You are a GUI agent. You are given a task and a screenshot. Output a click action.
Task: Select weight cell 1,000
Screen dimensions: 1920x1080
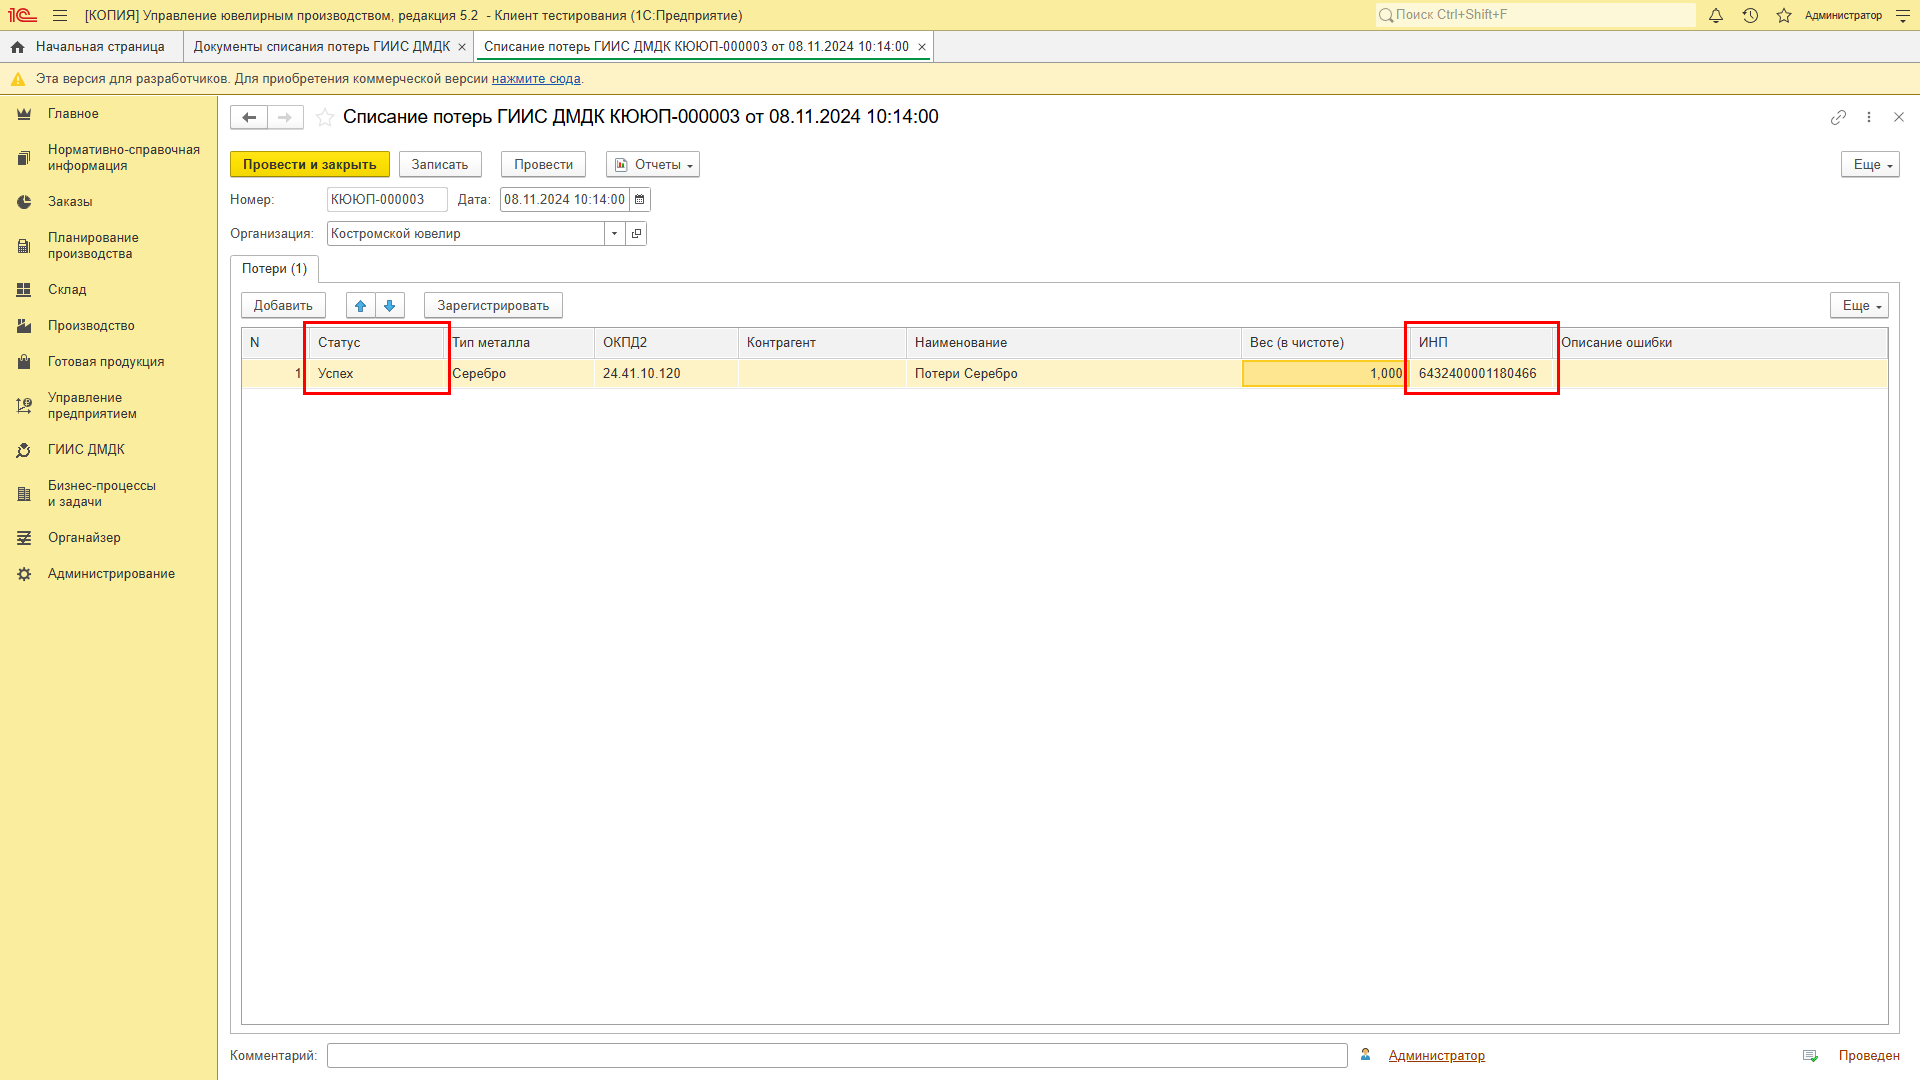click(x=1325, y=374)
